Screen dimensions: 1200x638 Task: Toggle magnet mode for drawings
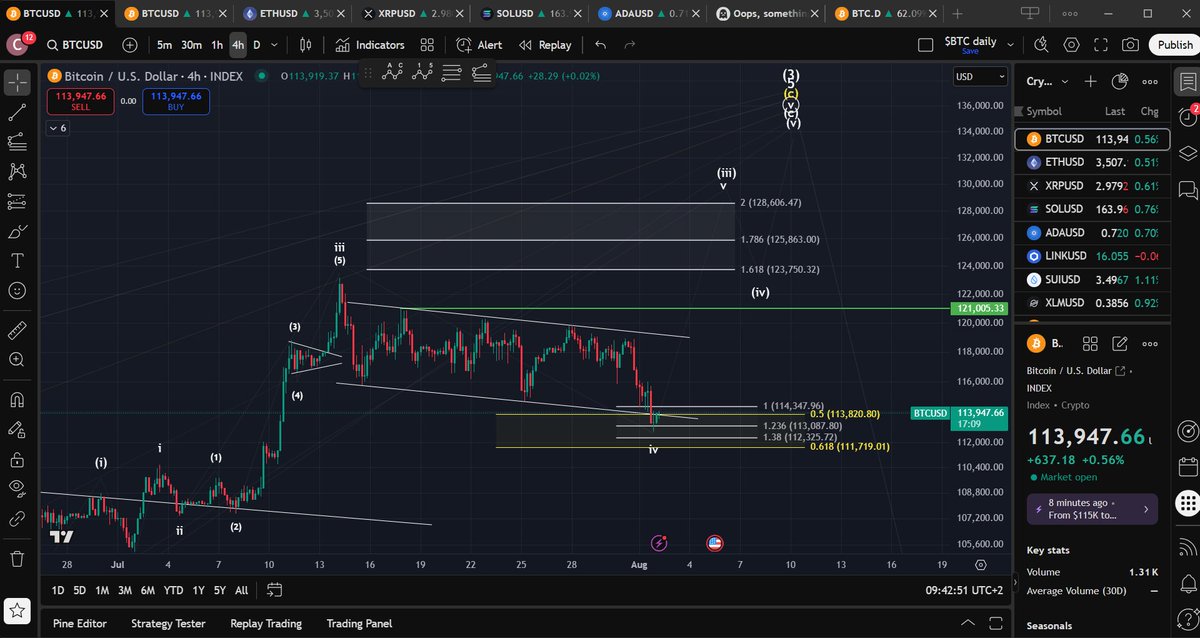click(x=17, y=399)
